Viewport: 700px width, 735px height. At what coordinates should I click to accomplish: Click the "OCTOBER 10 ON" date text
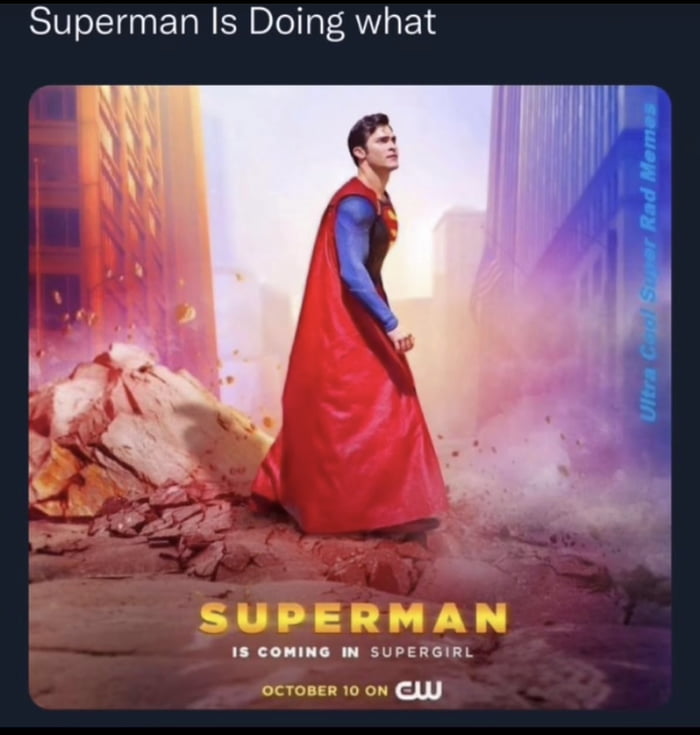coord(324,690)
